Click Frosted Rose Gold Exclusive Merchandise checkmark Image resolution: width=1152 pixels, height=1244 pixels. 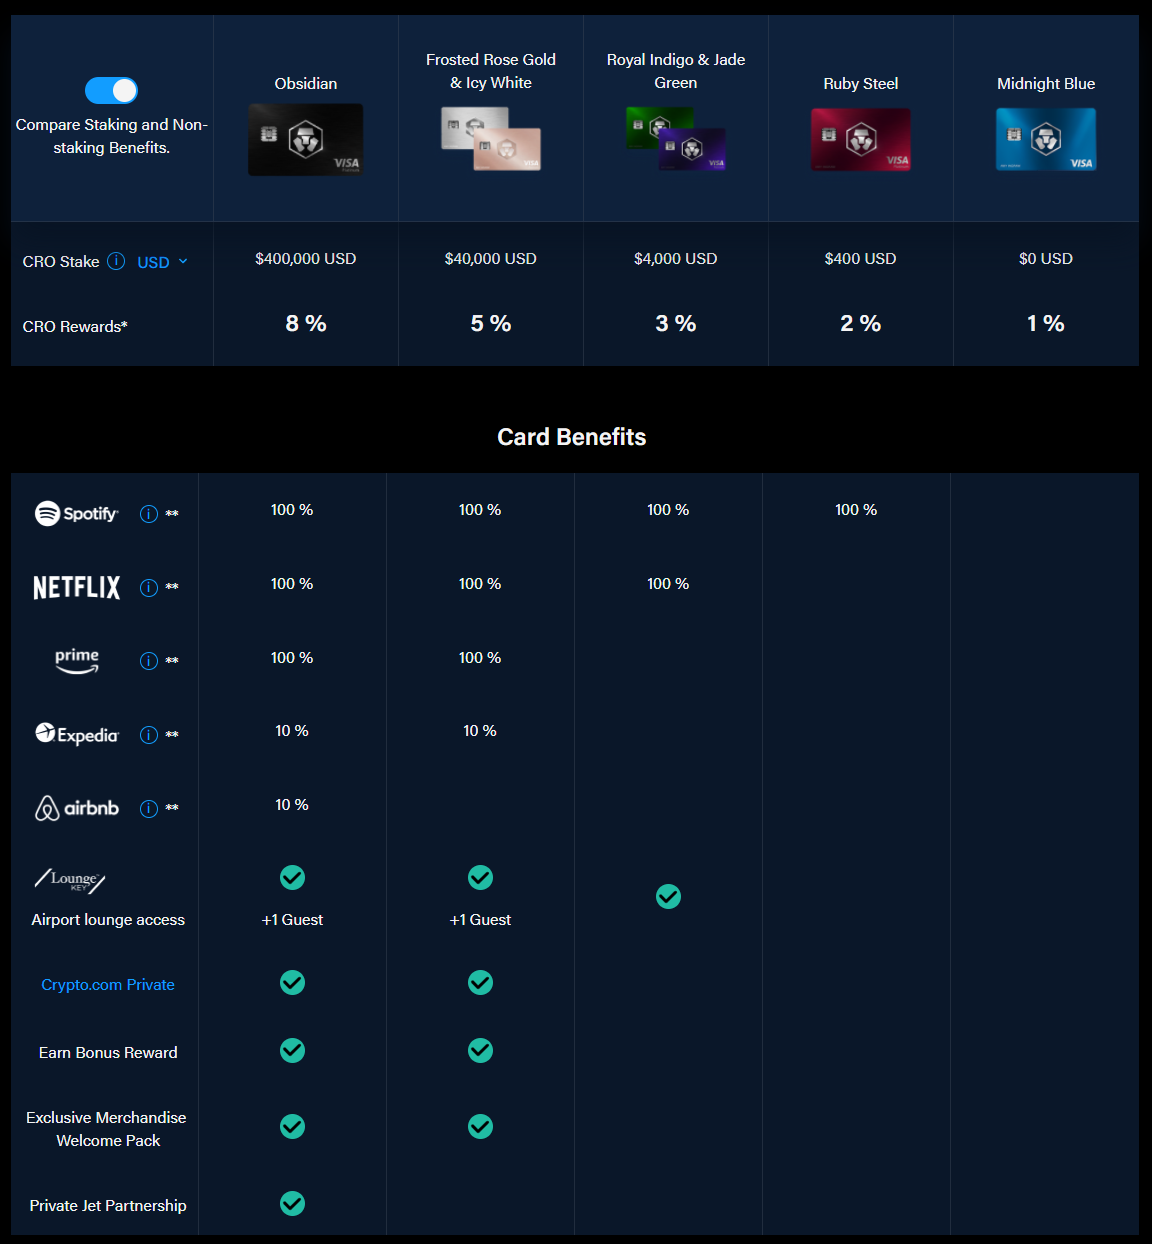pyautogui.click(x=480, y=1127)
